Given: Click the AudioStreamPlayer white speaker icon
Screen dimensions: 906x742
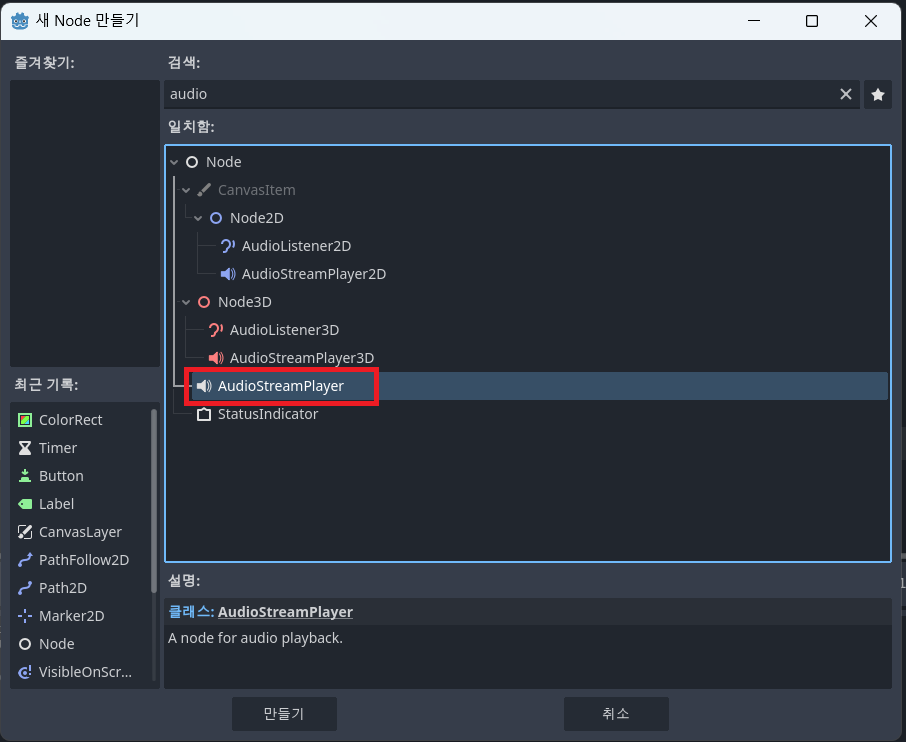Looking at the screenshot, I should coord(203,386).
